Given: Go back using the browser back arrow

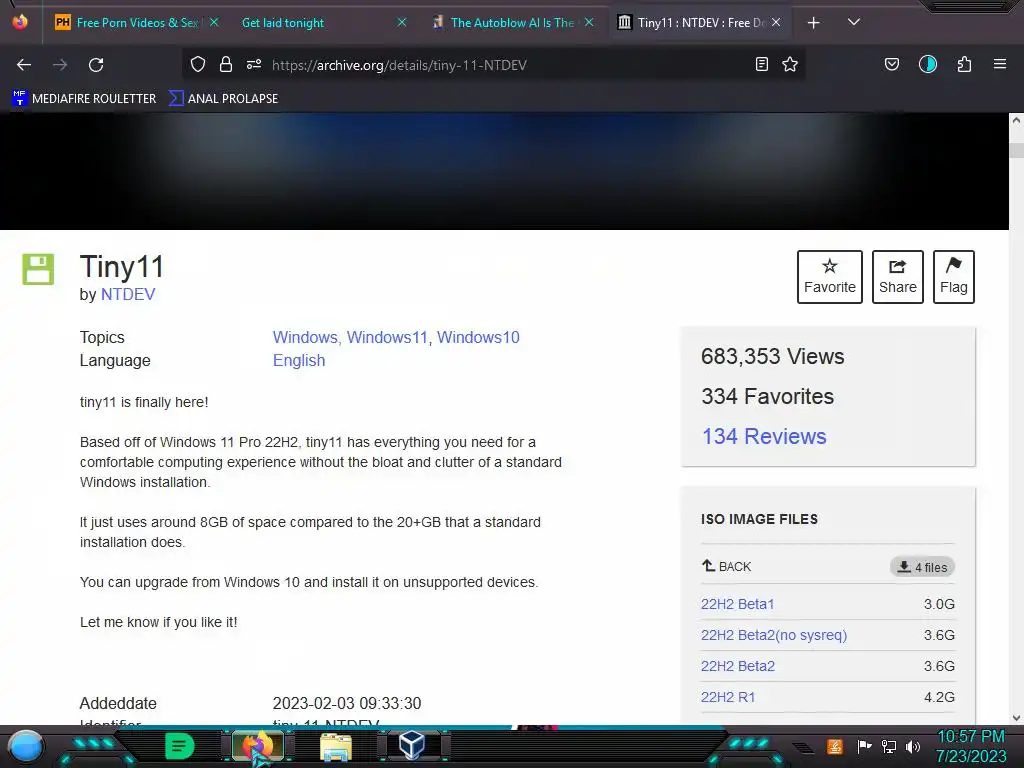Looking at the screenshot, I should point(24,65).
